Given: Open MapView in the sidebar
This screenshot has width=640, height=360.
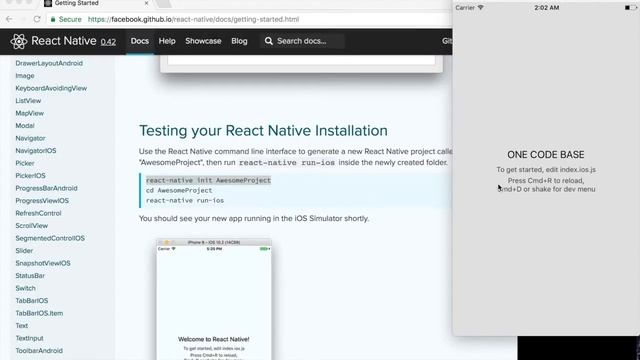Looking at the screenshot, I should click(29, 113).
